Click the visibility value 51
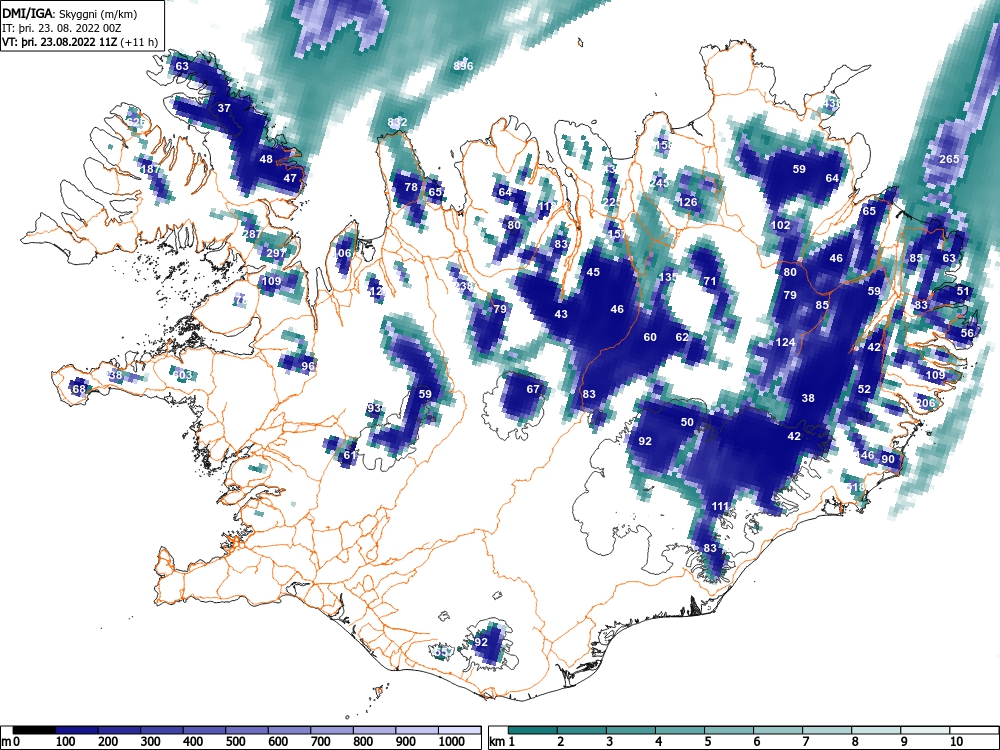Screen dimensions: 1000x750 [x=963, y=290]
